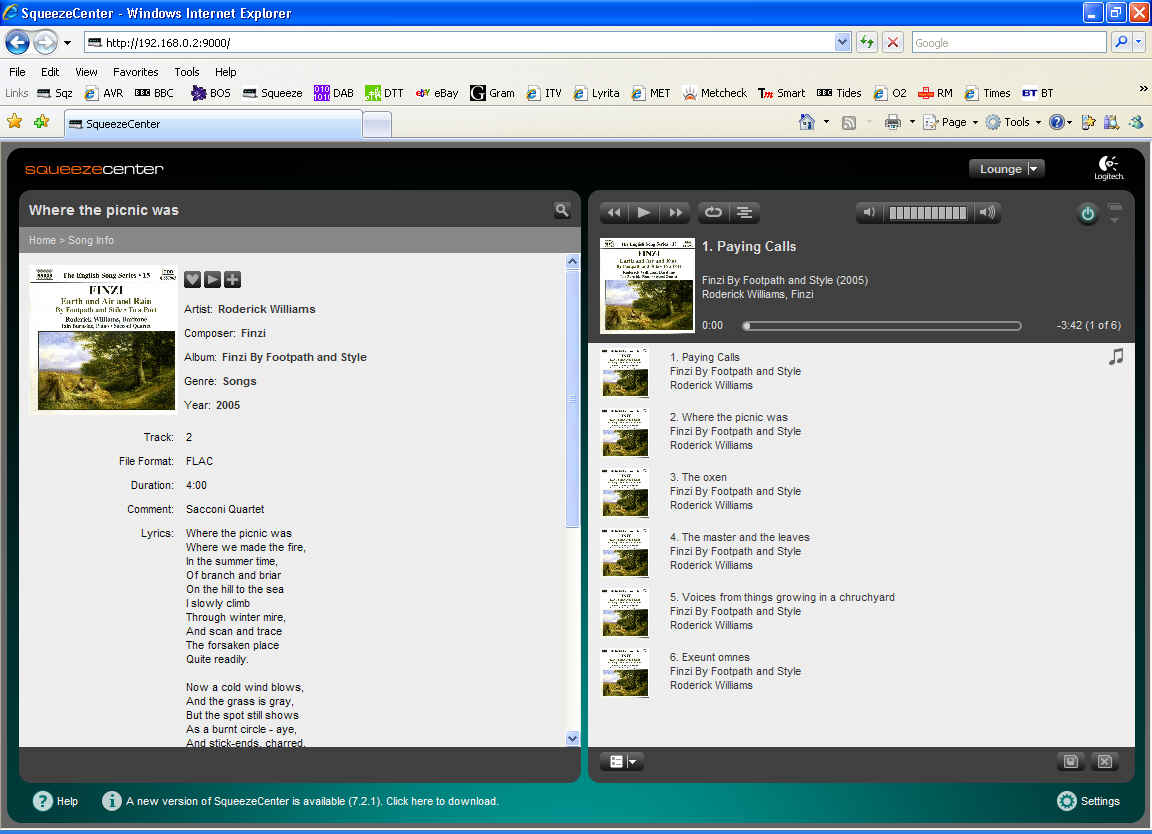This screenshot has width=1152, height=834.
Task: Click the volume down speaker icon
Action: point(869,212)
